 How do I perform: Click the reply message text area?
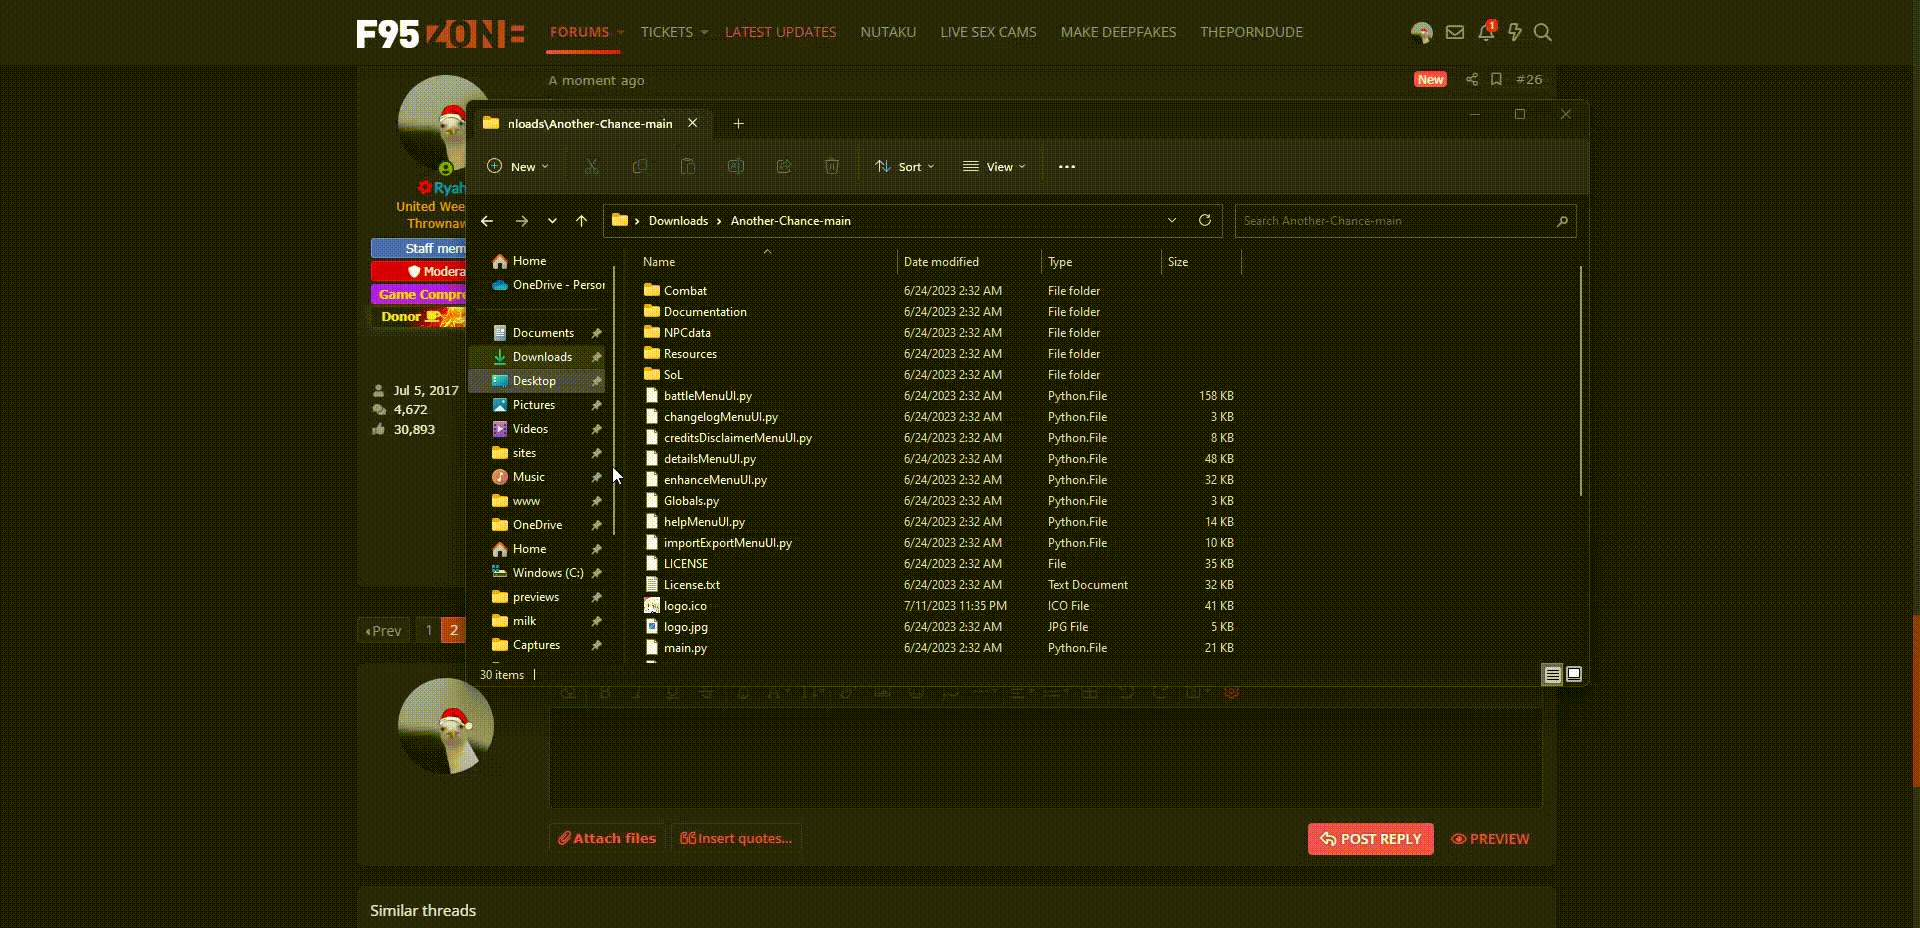click(x=1045, y=757)
